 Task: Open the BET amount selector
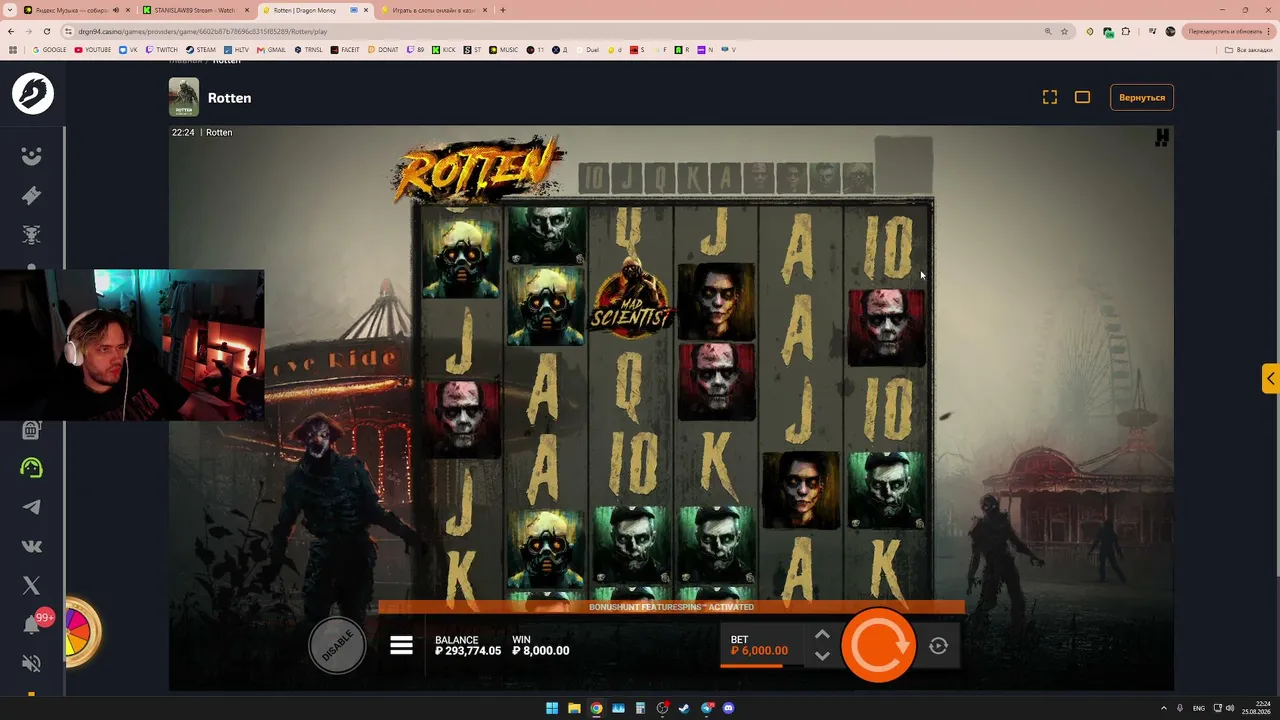(762, 645)
